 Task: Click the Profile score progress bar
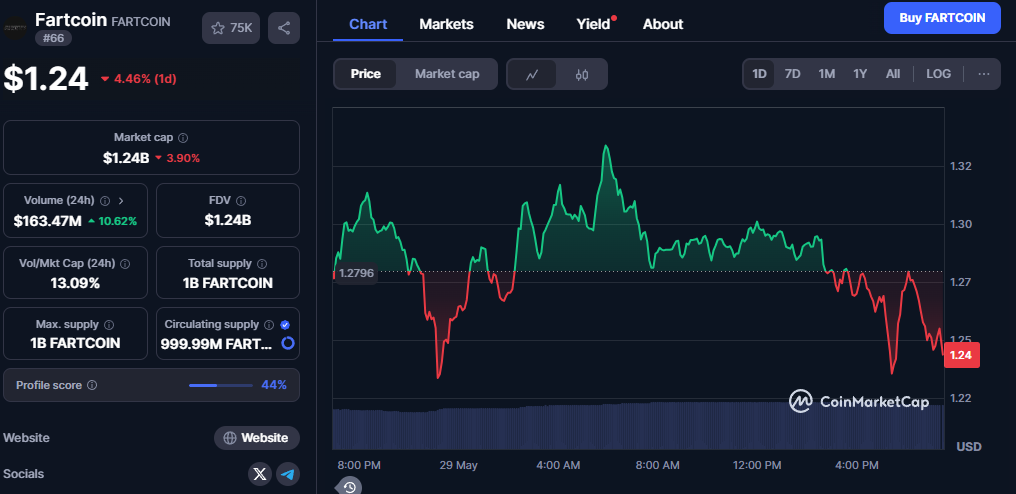(x=221, y=385)
